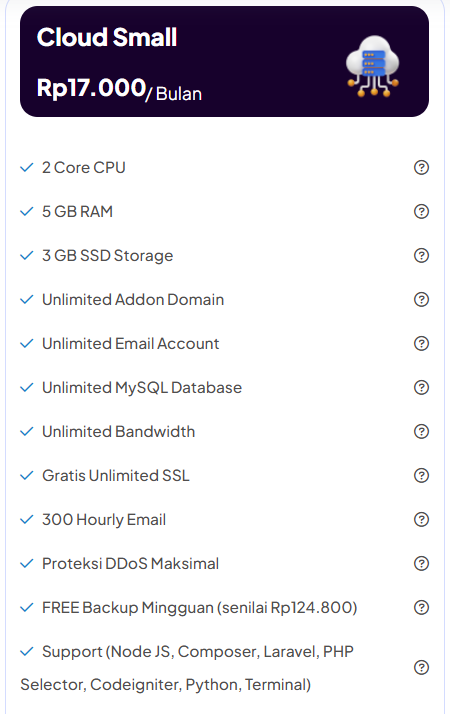Click the checkmark beside 2 Core CPU
The image size is (450, 714).
27,168
